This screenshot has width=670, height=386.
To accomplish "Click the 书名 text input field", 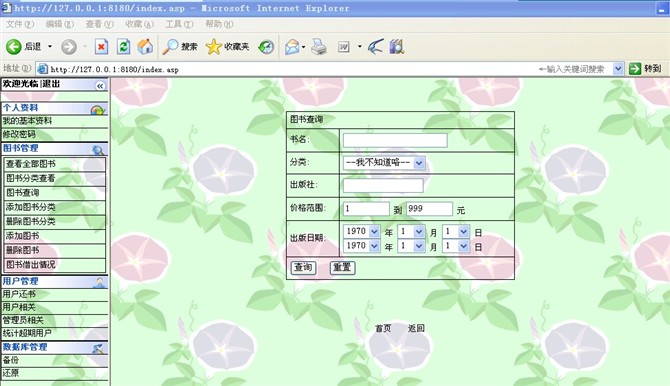I will 395,140.
